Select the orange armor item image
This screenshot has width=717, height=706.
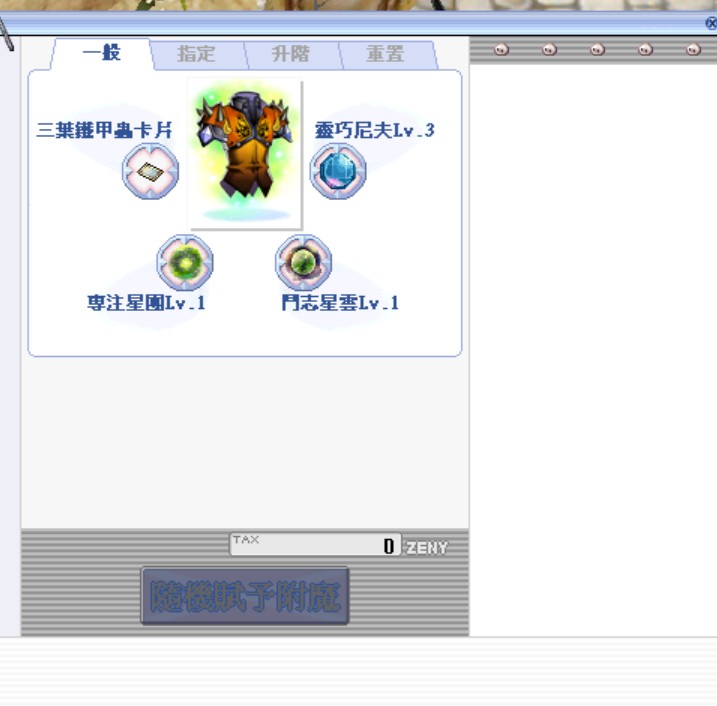[245, 154]
